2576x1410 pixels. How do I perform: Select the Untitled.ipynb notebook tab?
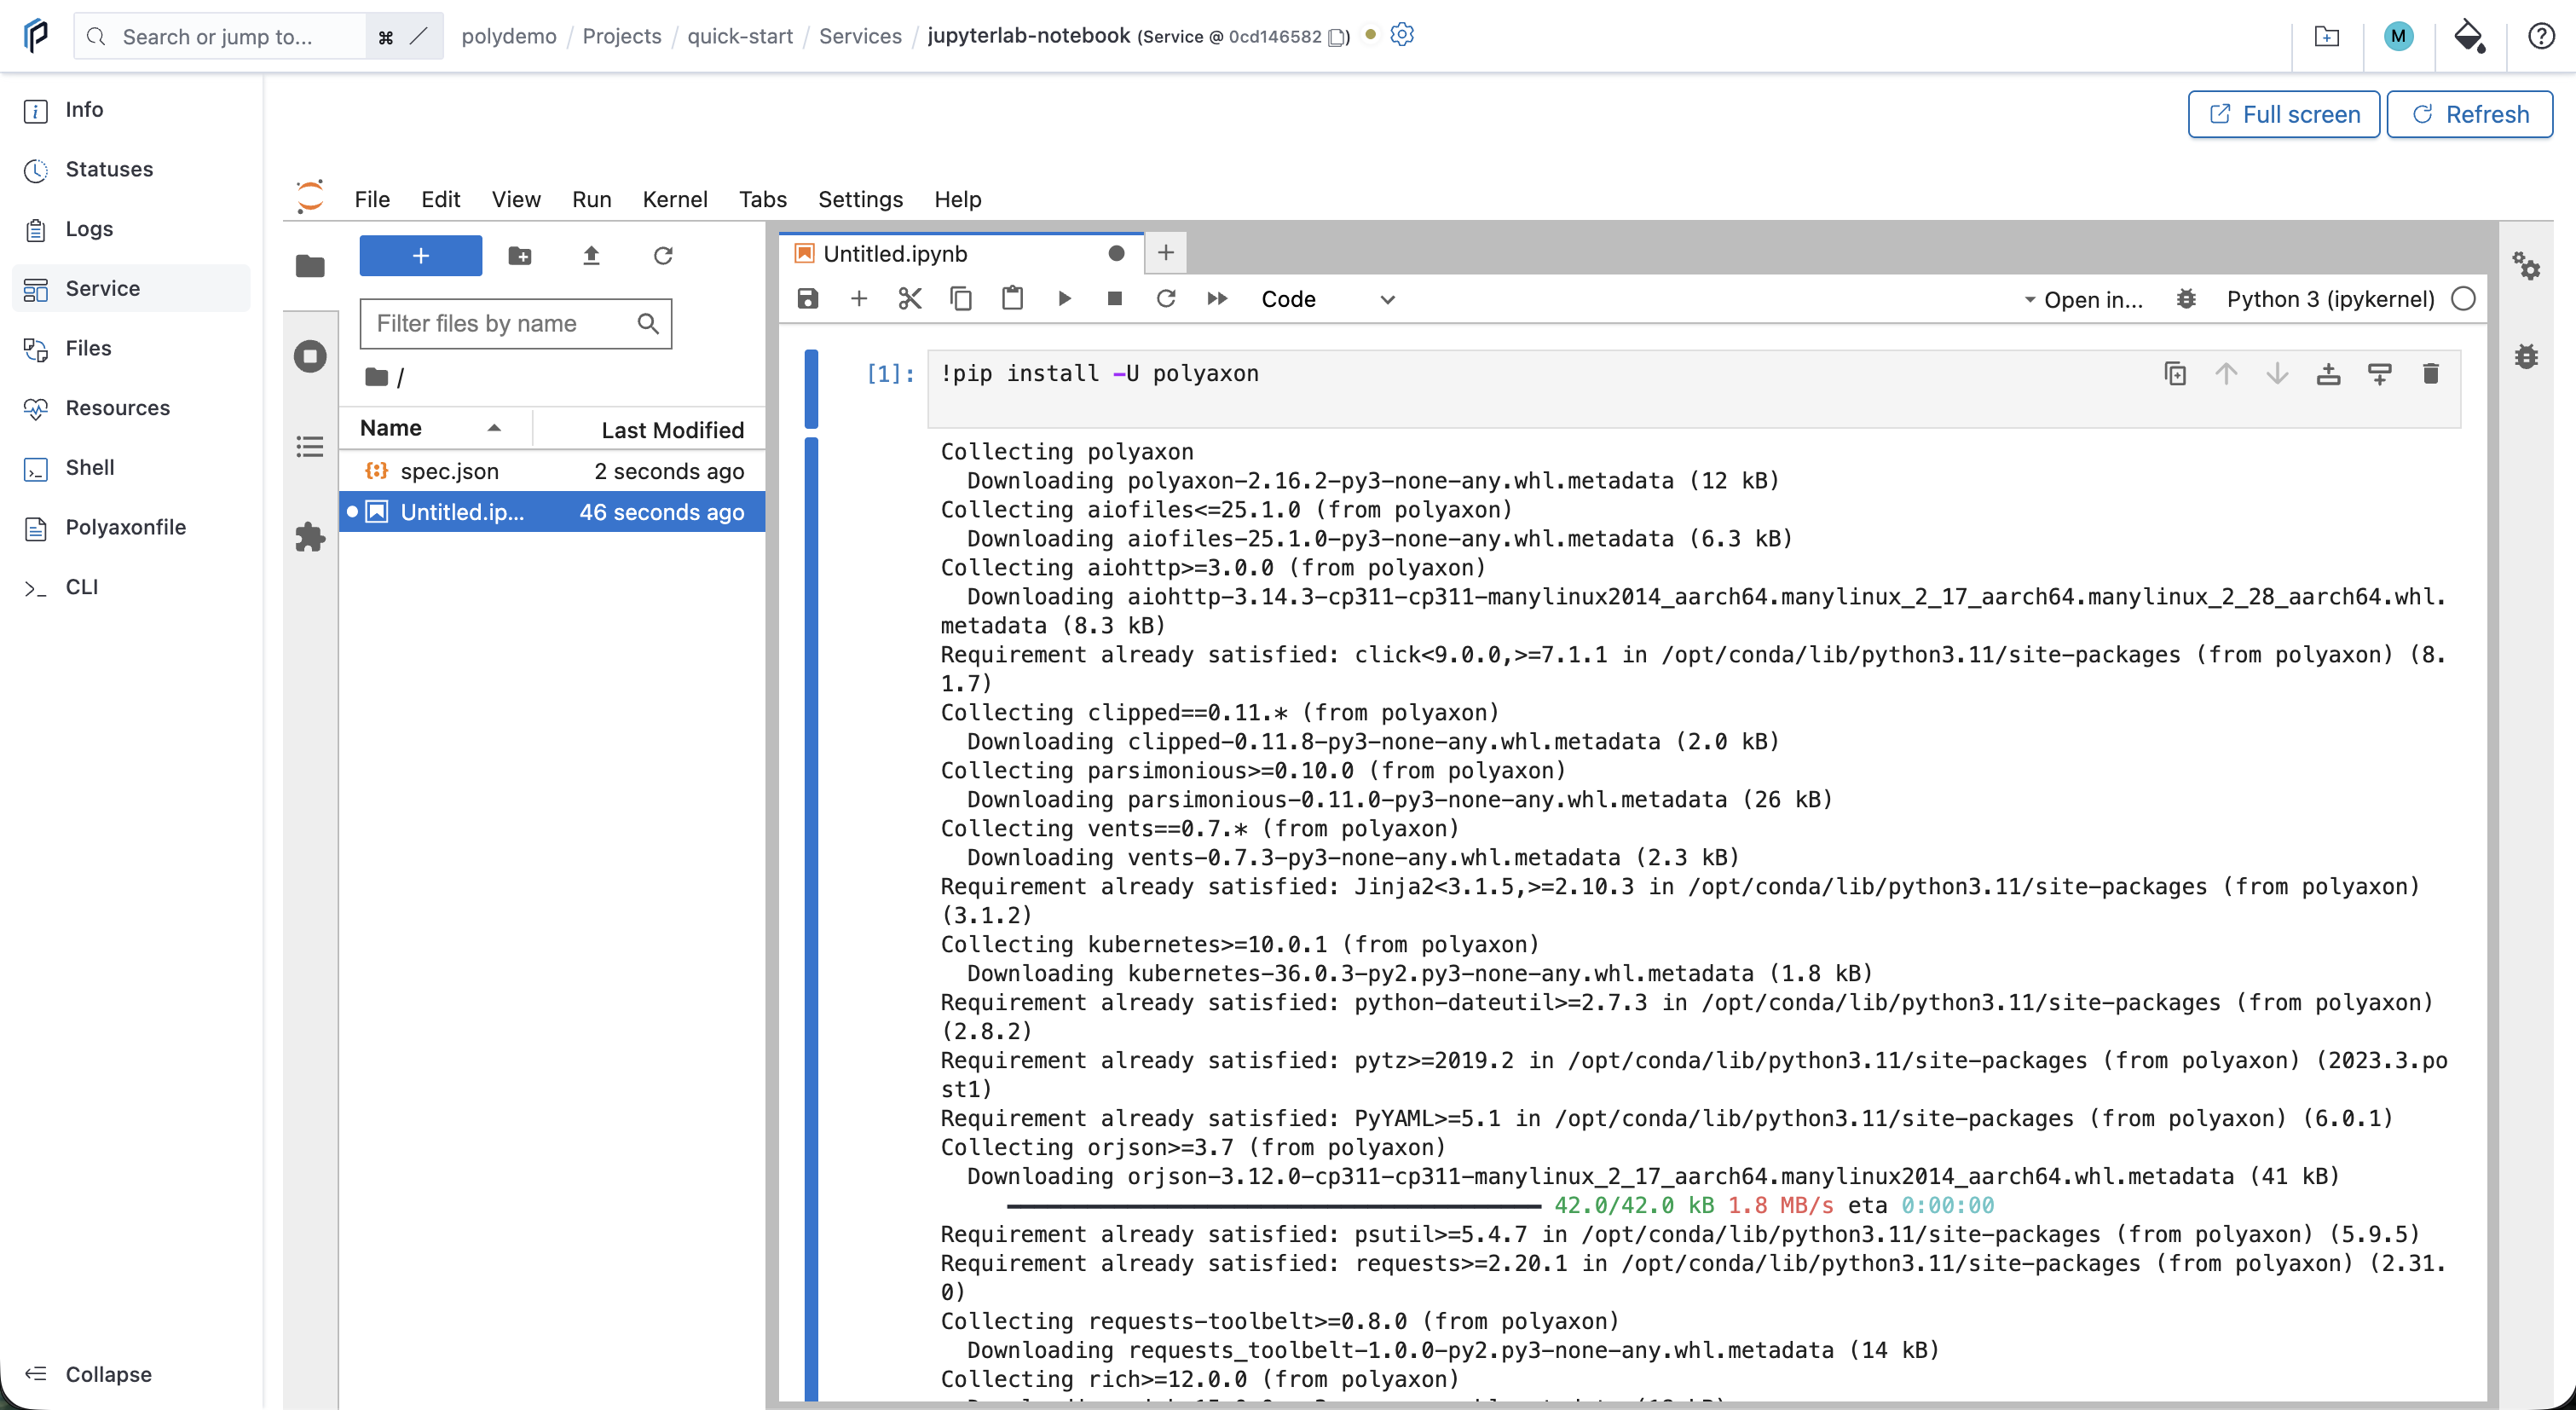pos(960,253)
